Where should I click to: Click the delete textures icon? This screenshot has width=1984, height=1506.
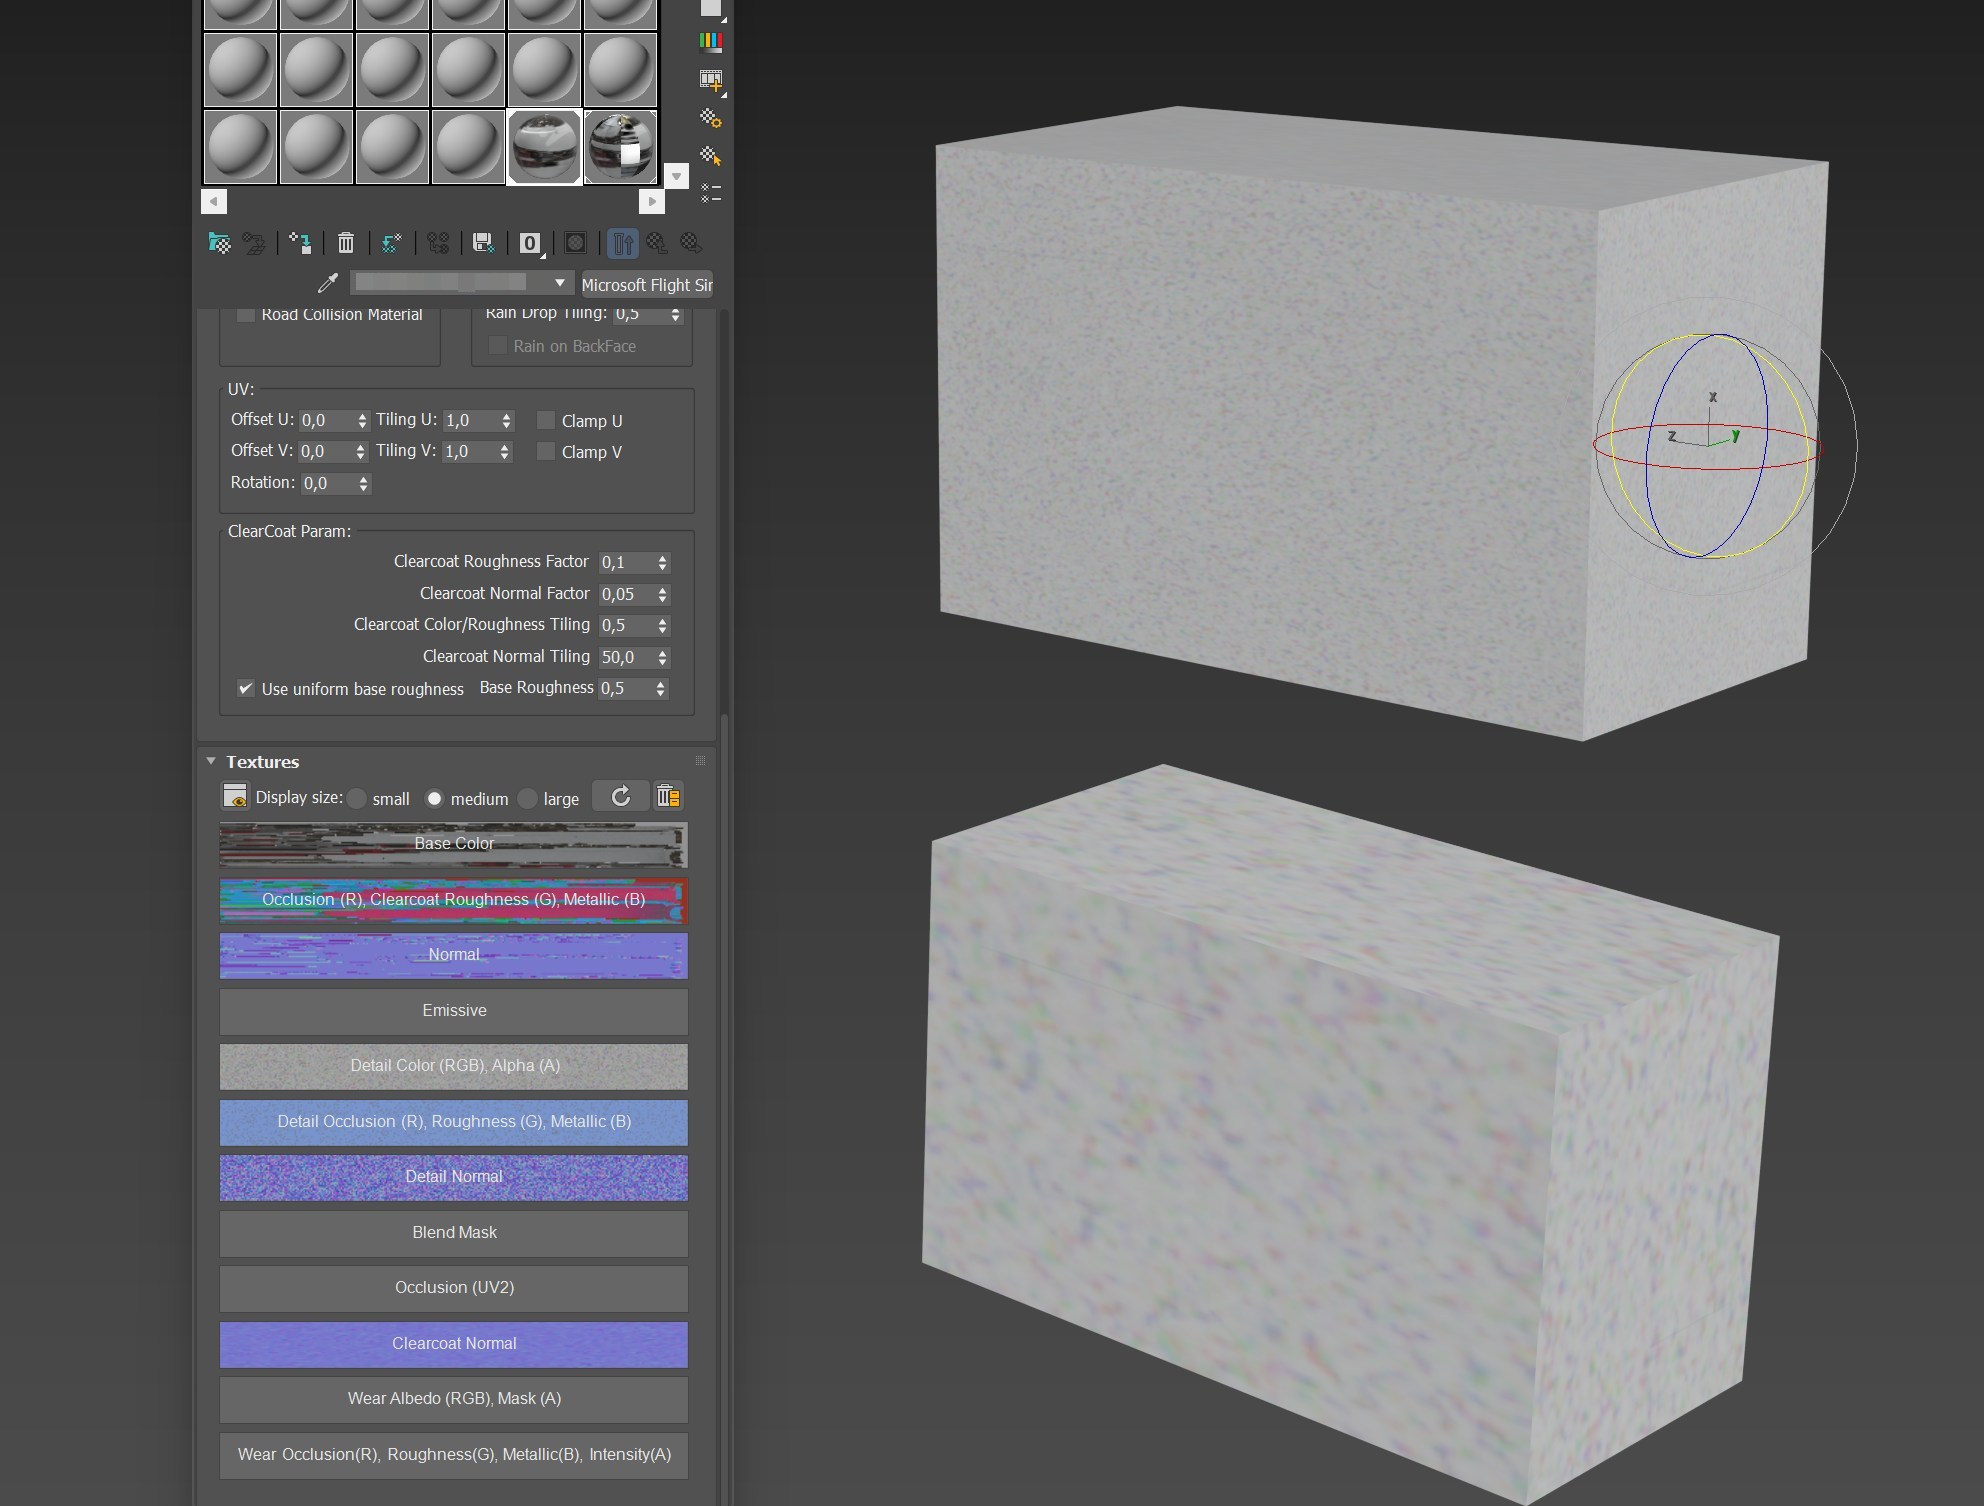point(668,796)
